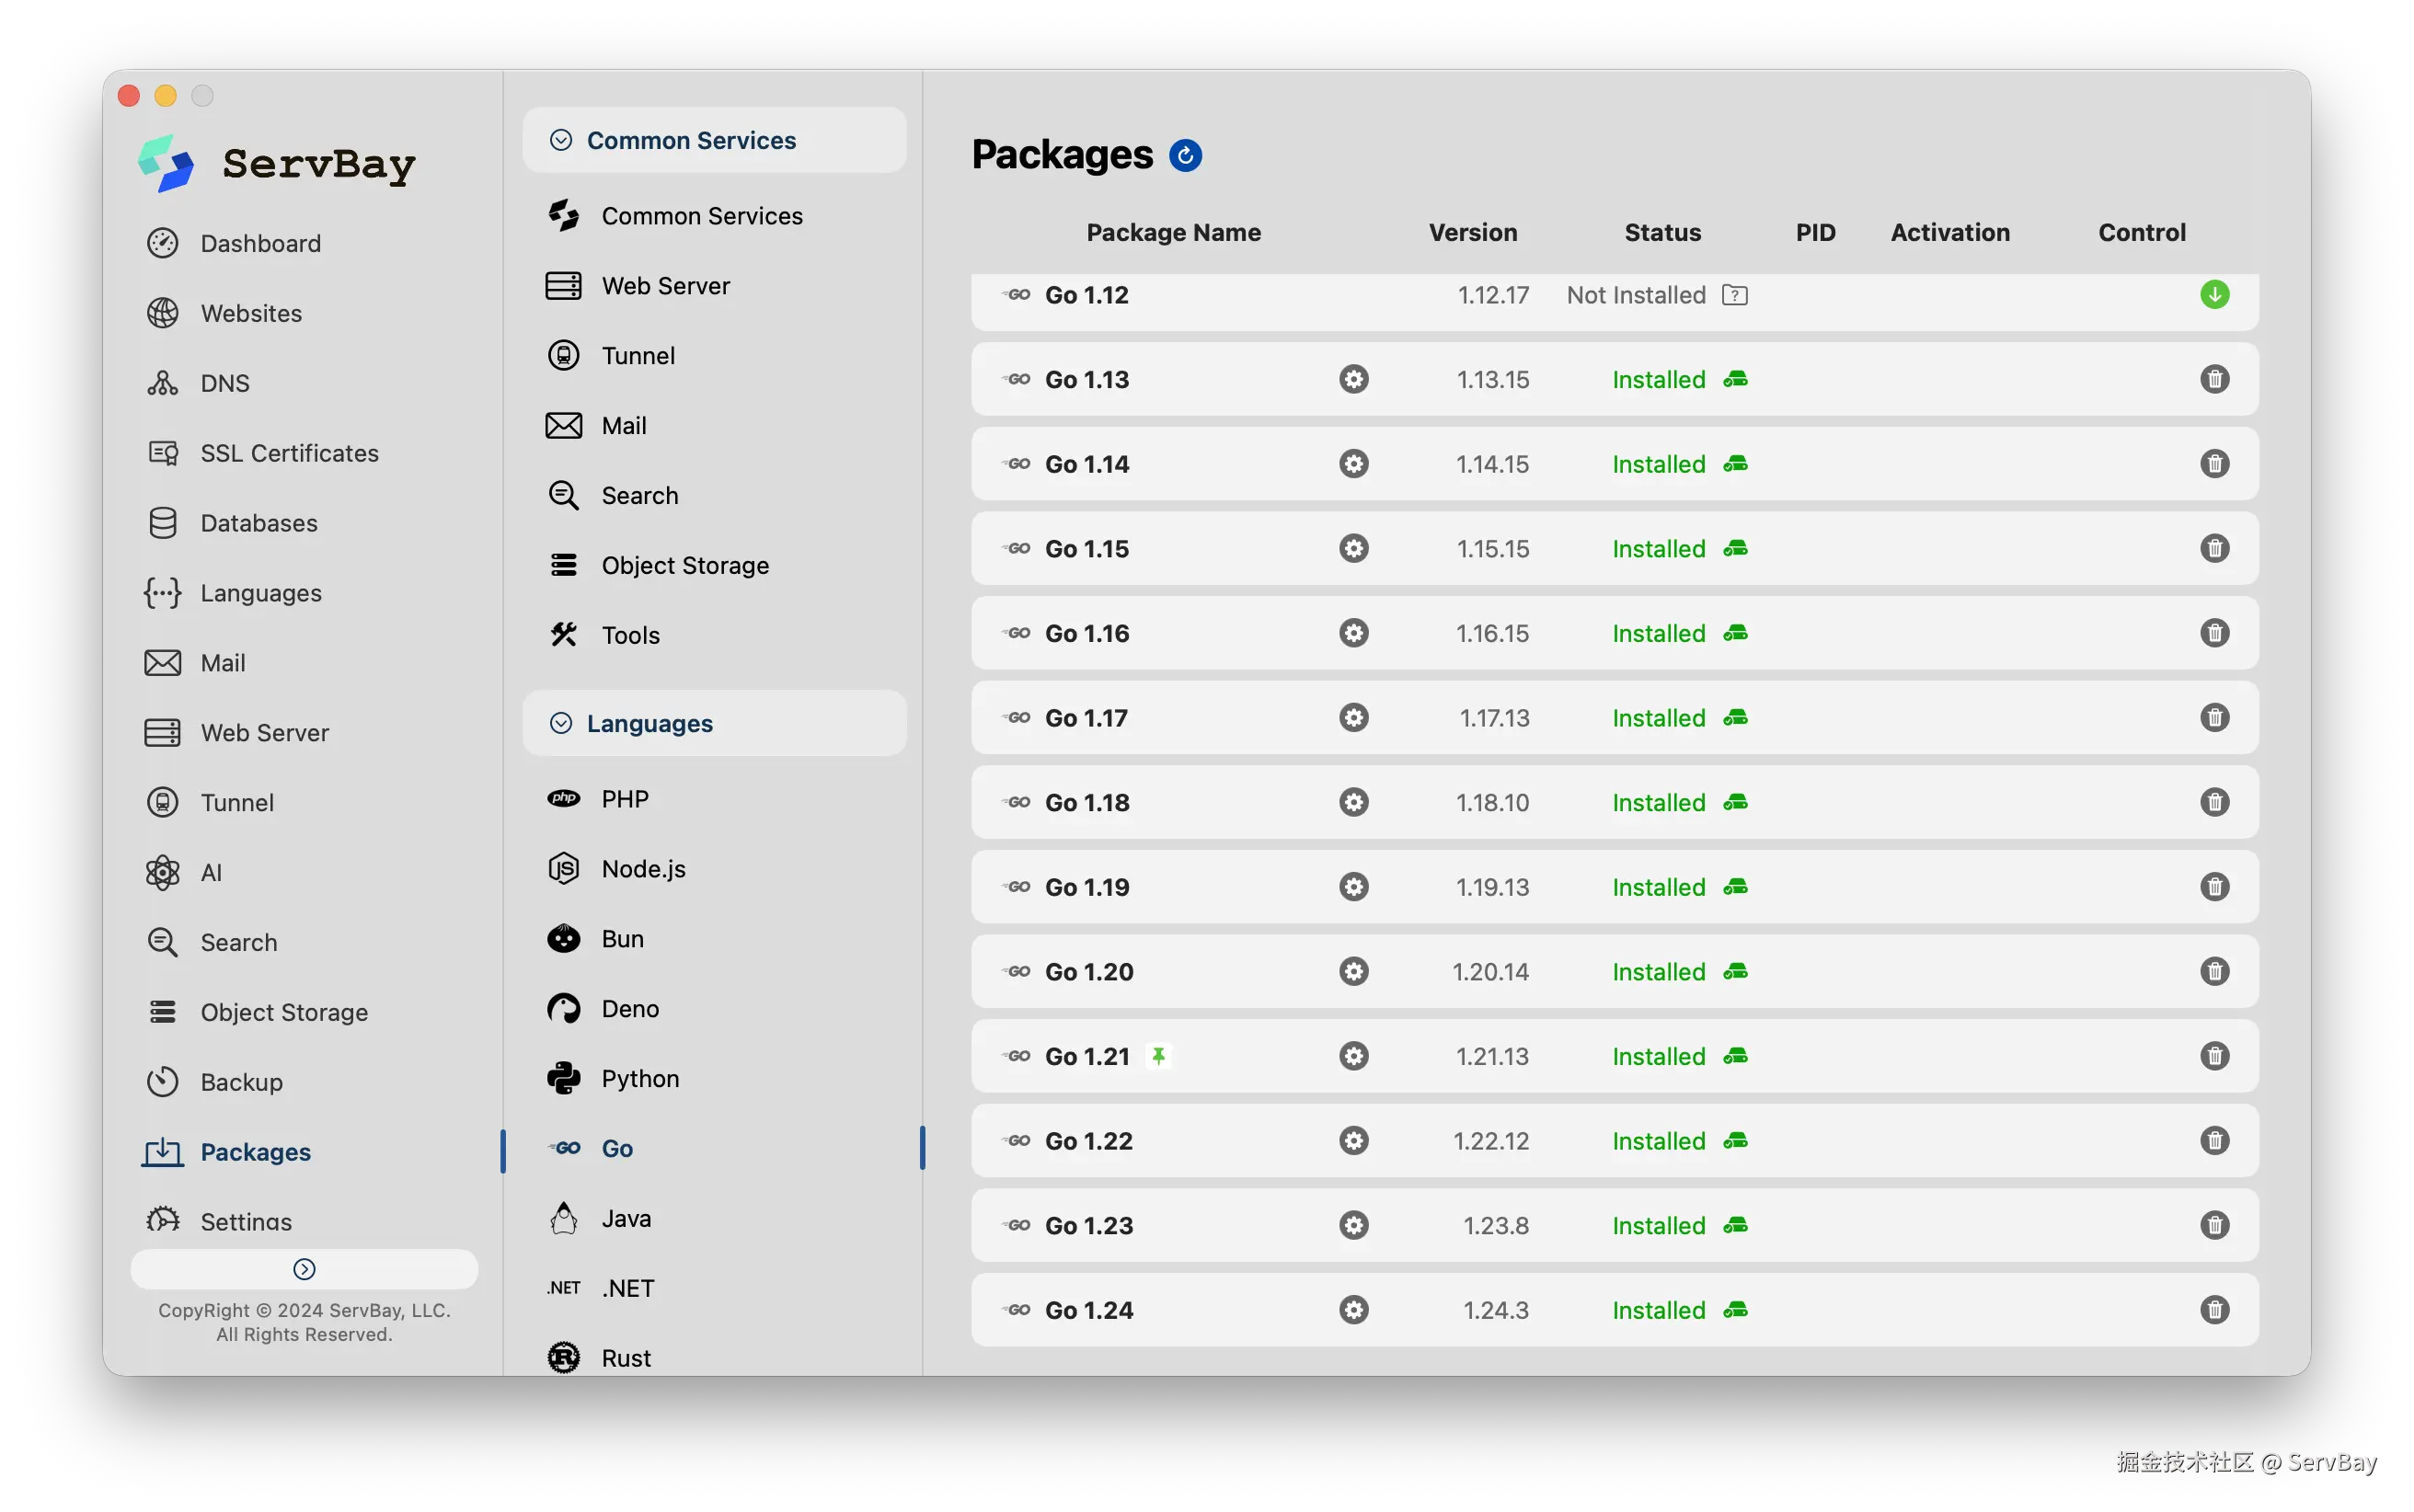Open settings gear for Go 1.22
The width and height of the screenshot is (2414, 1512).
click(1353, 1141)
